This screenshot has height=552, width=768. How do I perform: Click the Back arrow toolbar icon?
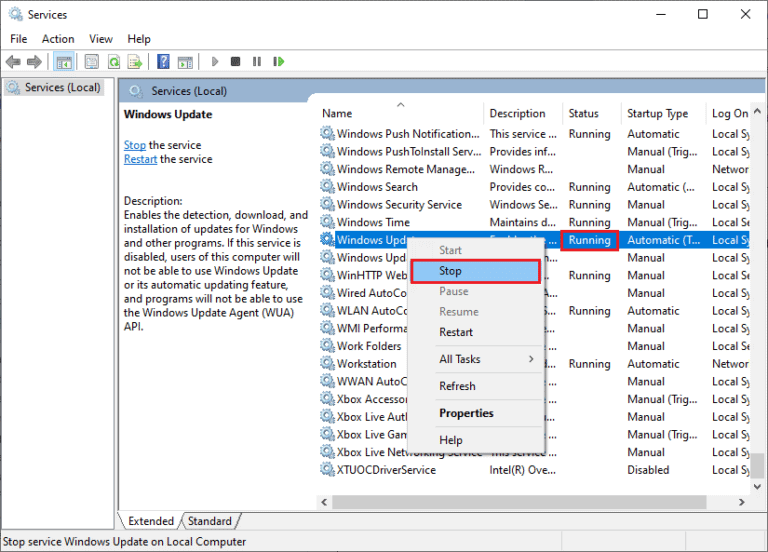tap(13, 62)
